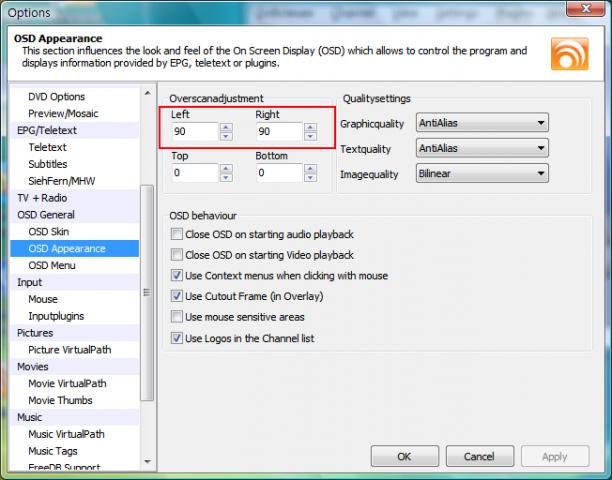Image resolution: width=612 pixels, height=480 pixels.
Task: Select Preview/Mosaic in the tree
Action: (x=63, y=114)
